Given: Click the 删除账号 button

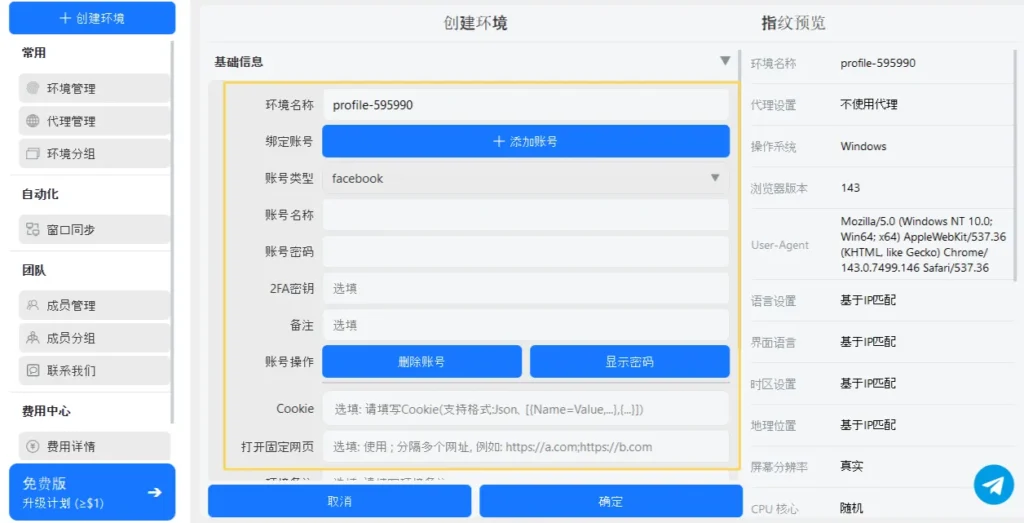Looking at the screenshot, I should pyautogui.click(x=422, y=362).
